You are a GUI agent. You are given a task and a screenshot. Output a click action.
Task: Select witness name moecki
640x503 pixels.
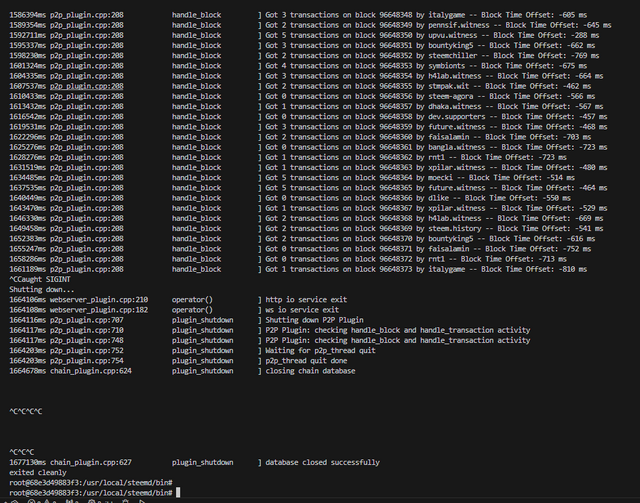440,178
